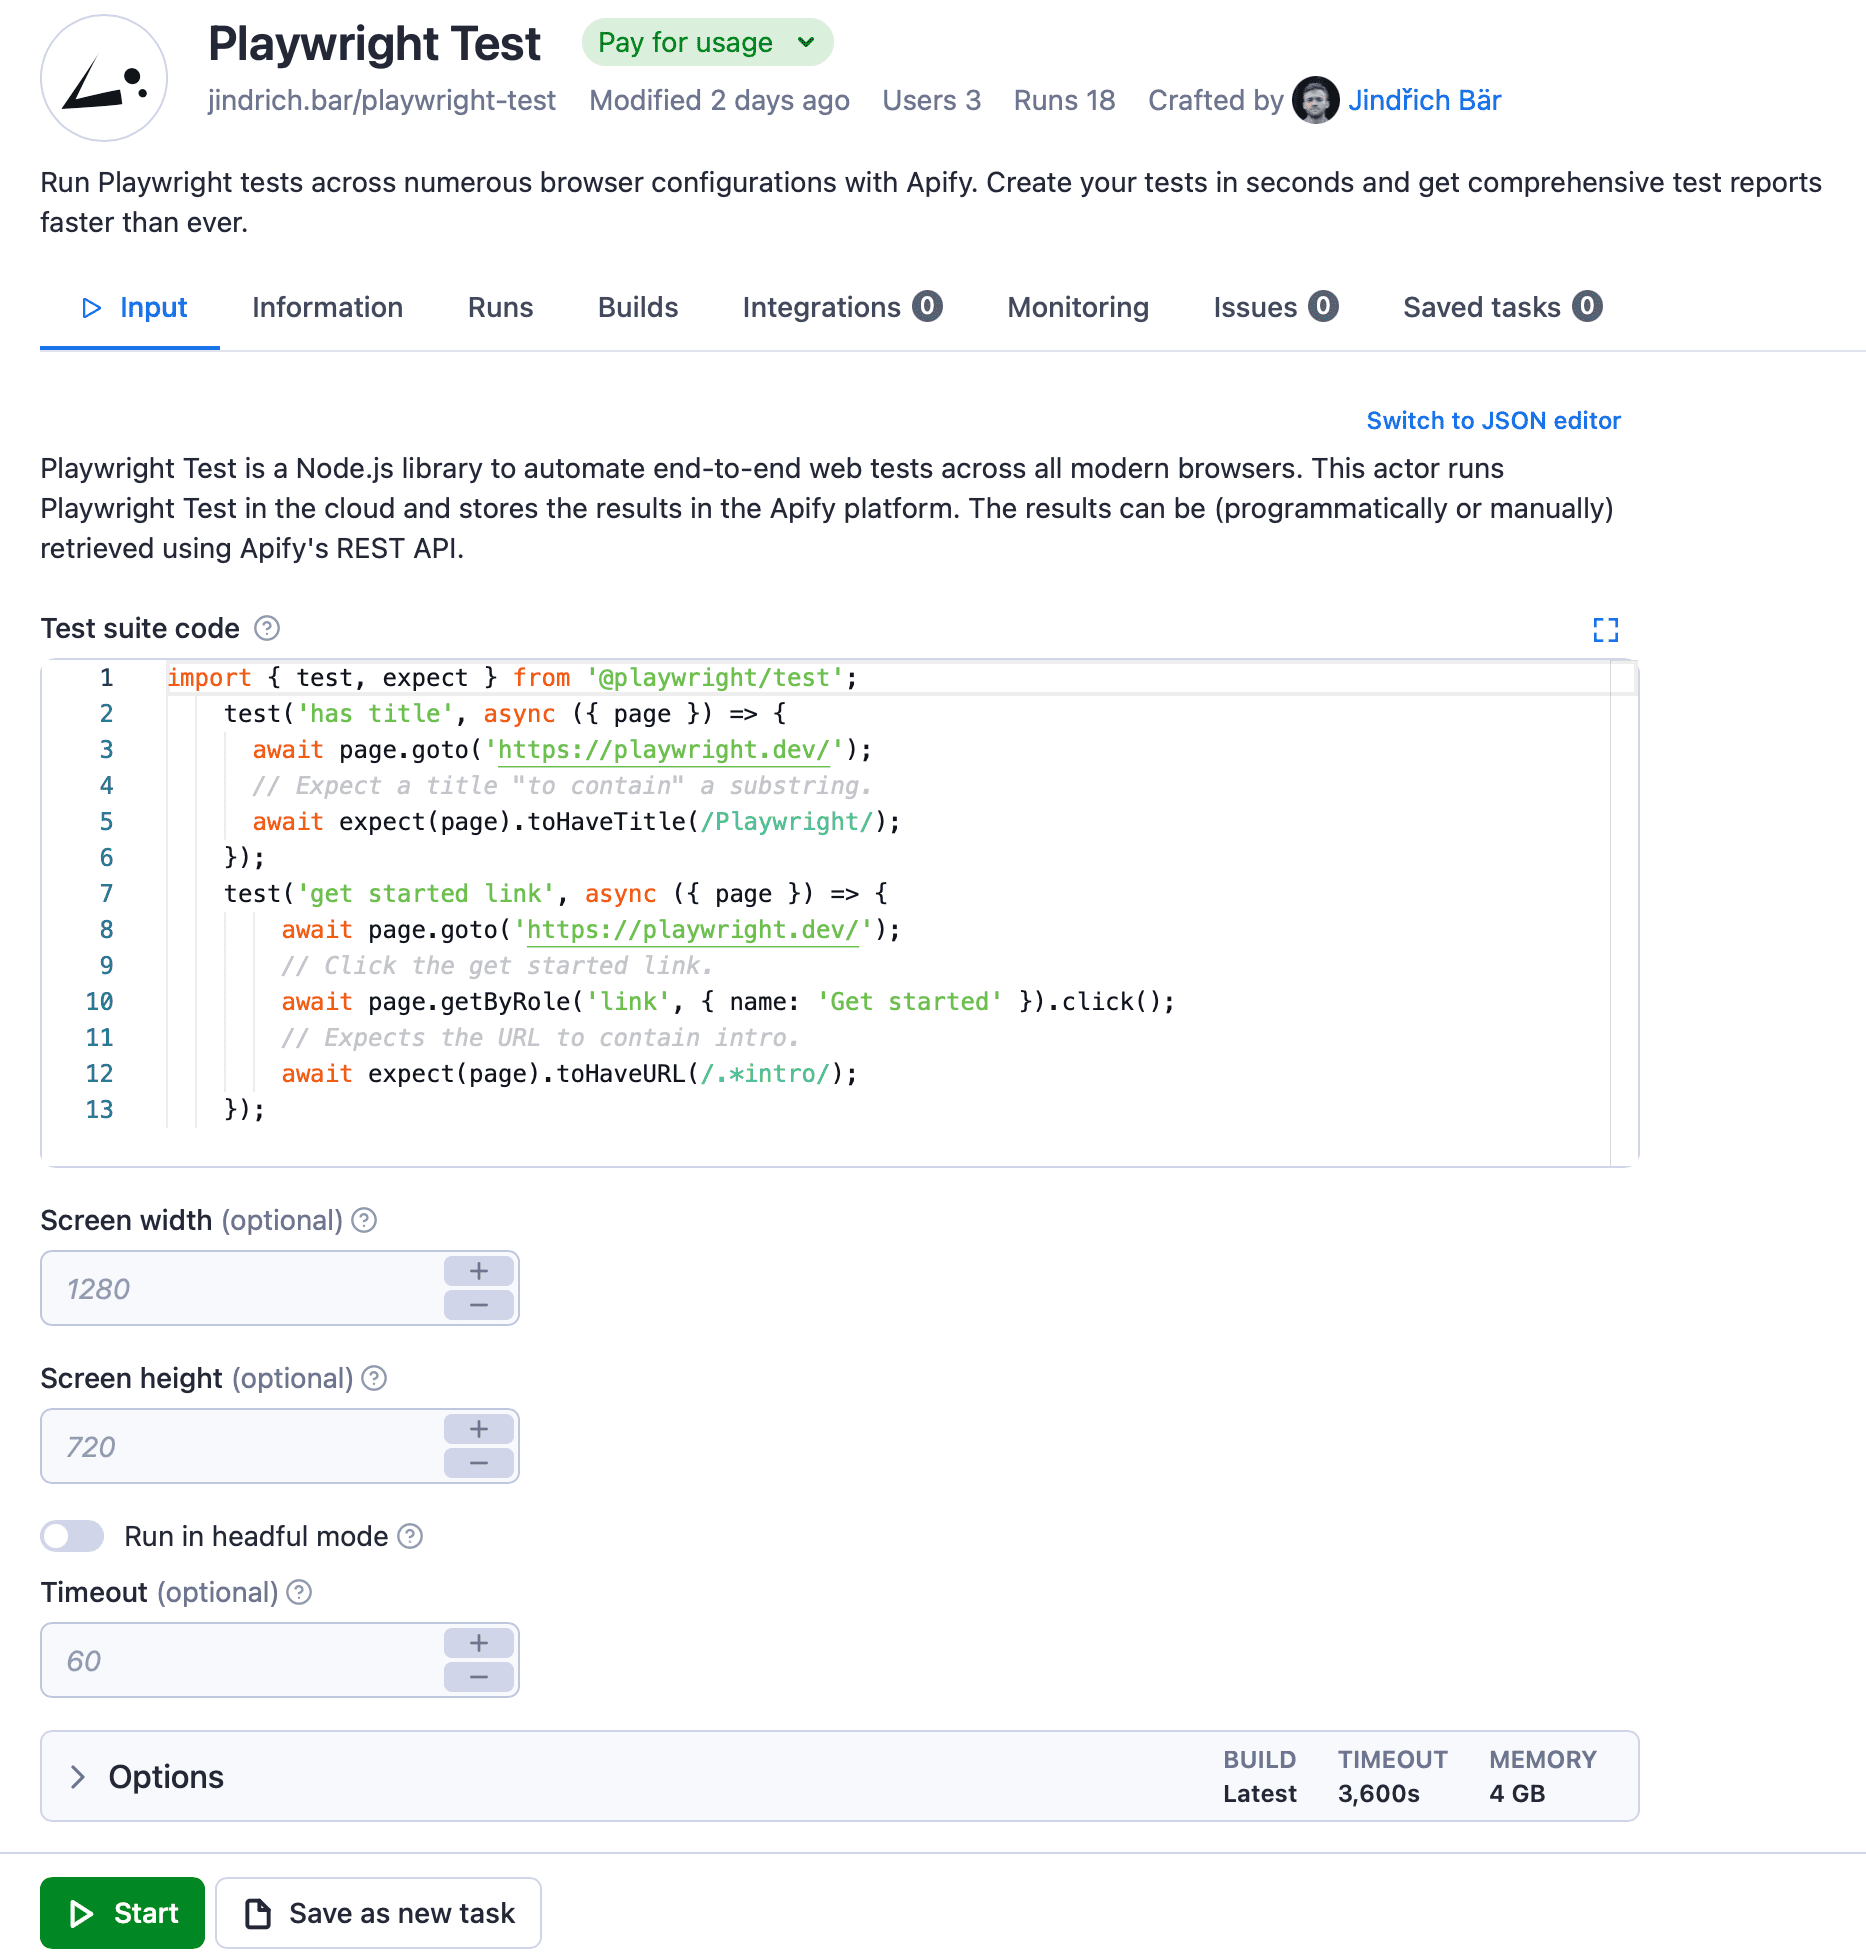Click Save as new task
This screenshot has height=1956, width=1866.
tap(378, 1912)
